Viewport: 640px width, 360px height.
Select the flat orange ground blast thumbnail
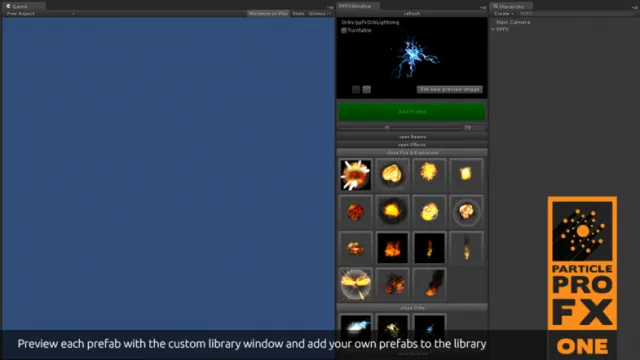[356, 248]
